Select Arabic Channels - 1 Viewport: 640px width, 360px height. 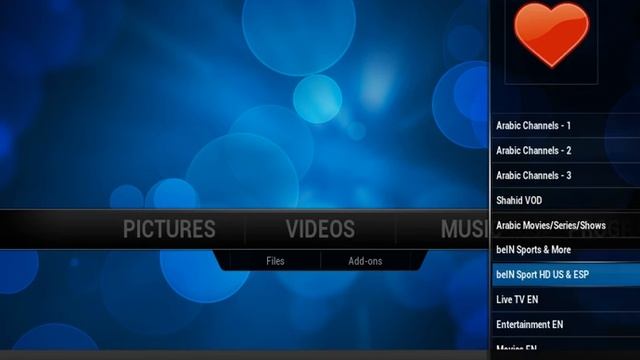[x=566, y=126]
